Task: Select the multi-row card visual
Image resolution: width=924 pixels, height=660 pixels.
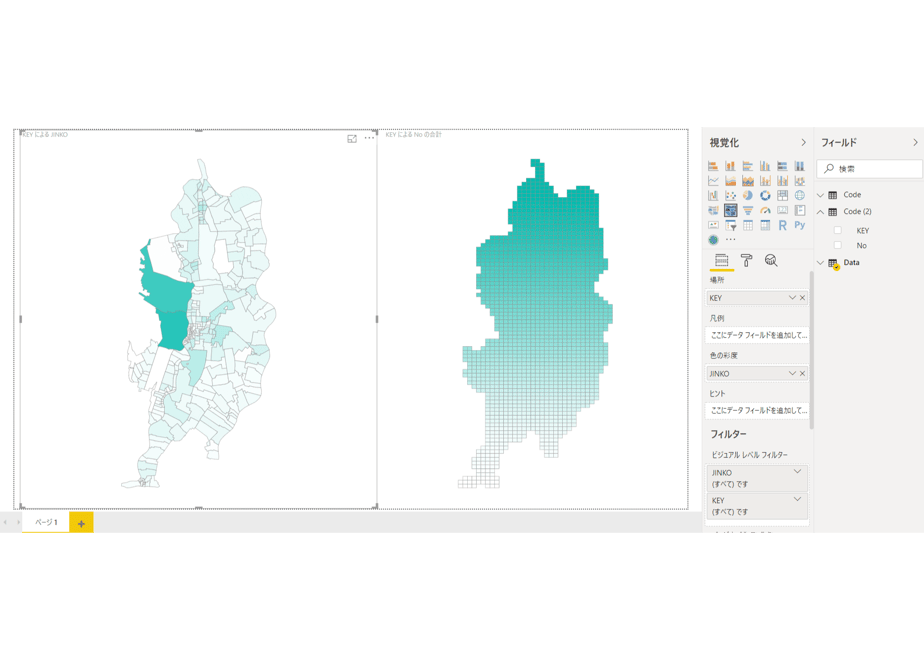Action: (800, 210)
